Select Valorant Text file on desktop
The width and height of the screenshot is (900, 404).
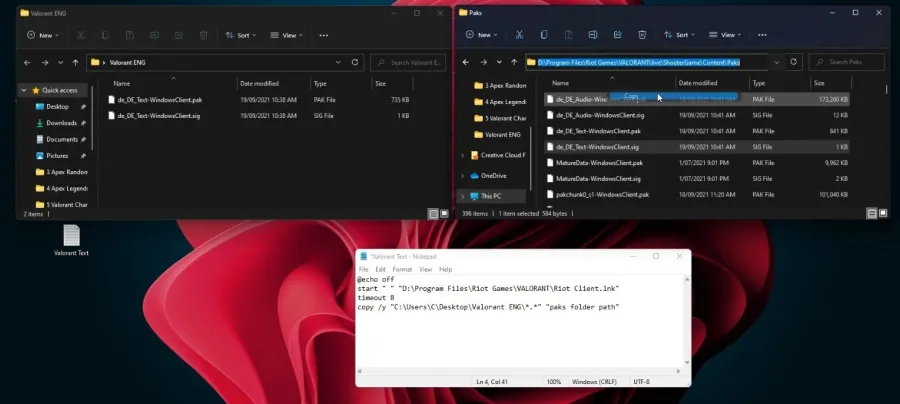point(71,240)
